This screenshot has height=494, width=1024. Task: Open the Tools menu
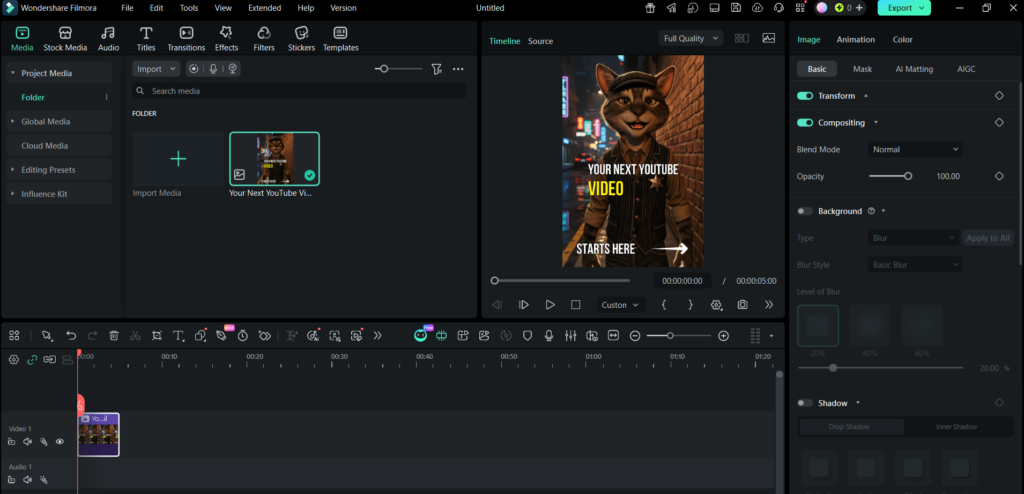point(189,8)
